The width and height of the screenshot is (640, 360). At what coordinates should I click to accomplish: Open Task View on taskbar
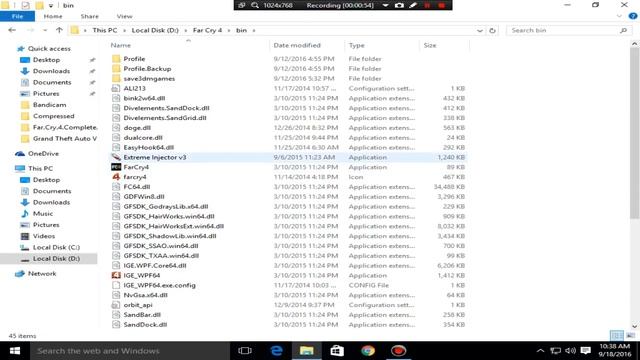(x=245, y=351)
